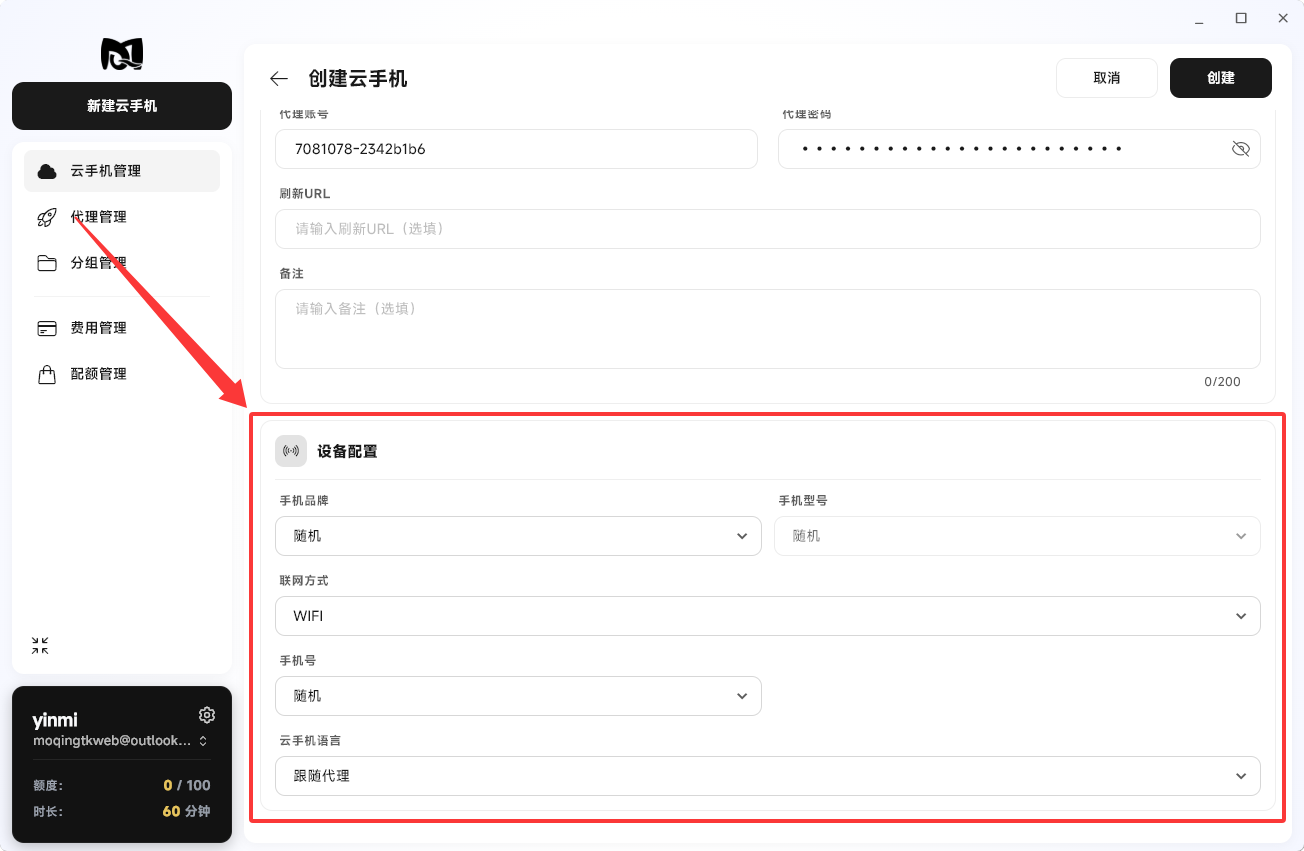Open 云手机管理 in sidebar
1304x851 pixels.
pos(122,171)
